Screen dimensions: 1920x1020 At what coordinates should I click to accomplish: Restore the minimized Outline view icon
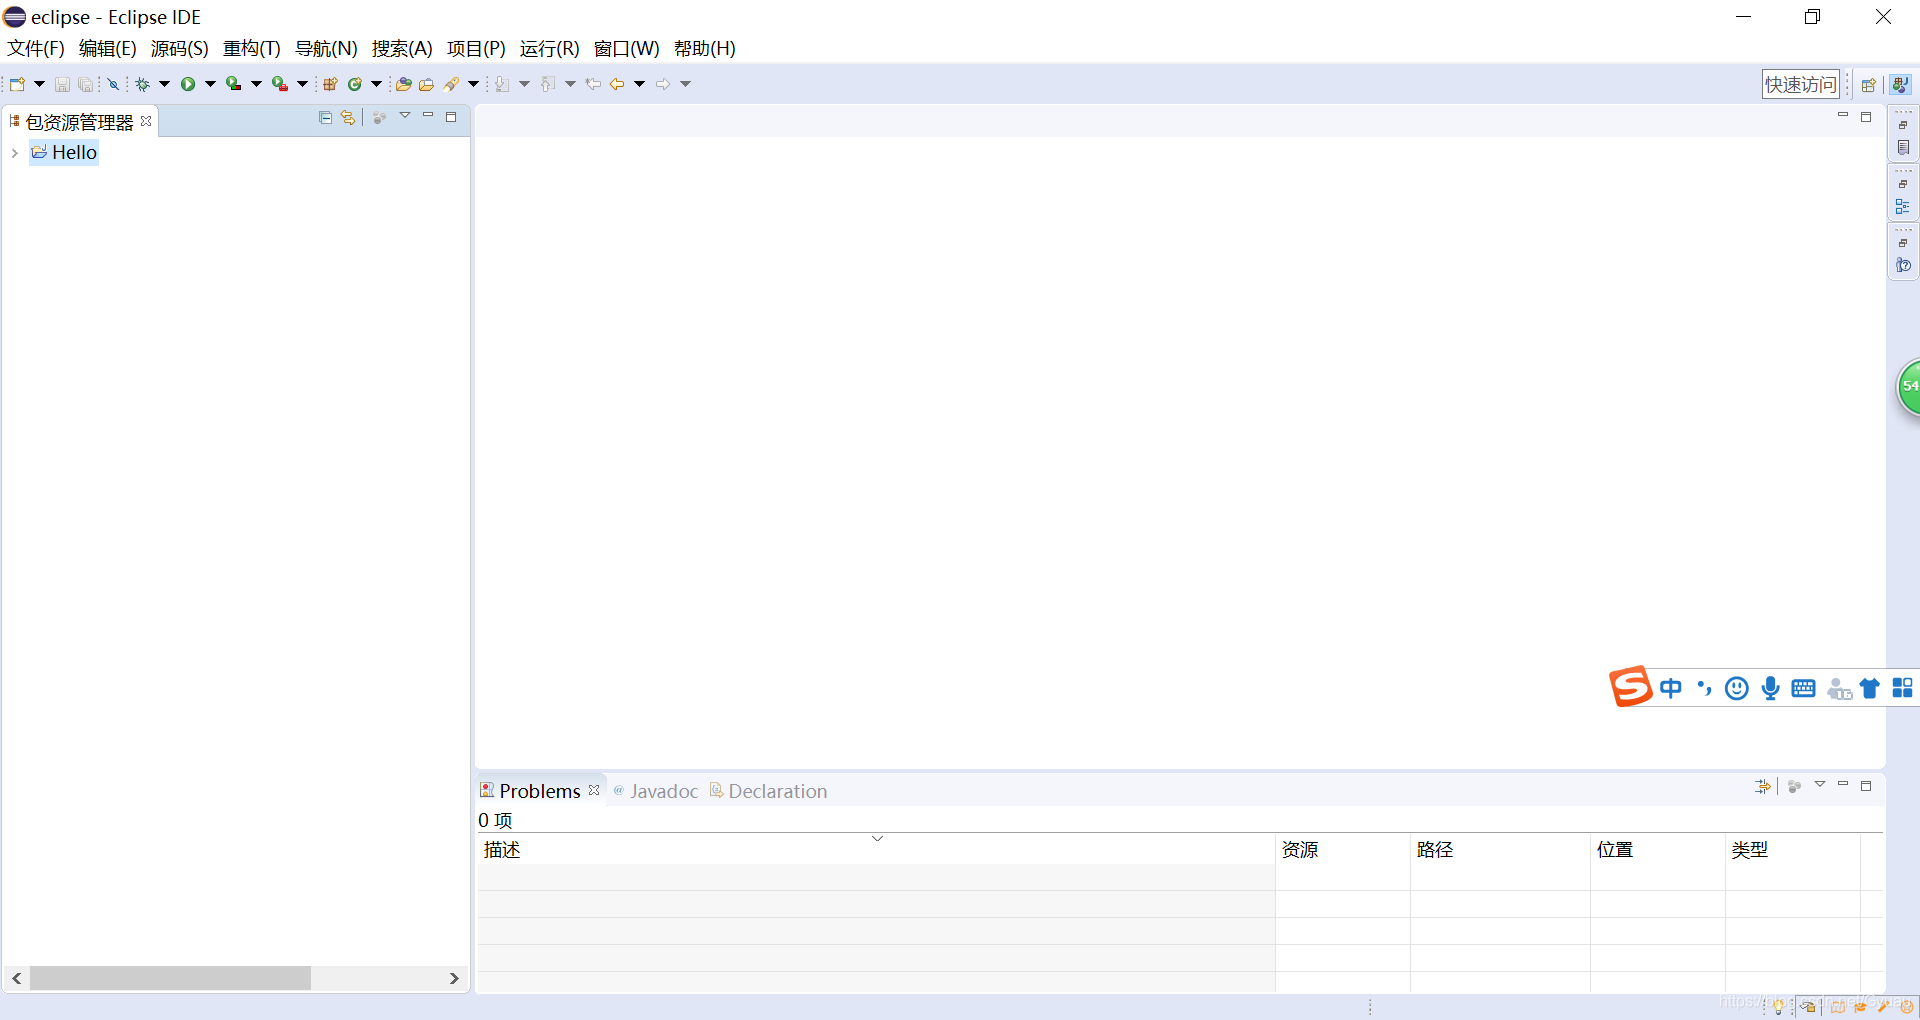[1903, 207]
